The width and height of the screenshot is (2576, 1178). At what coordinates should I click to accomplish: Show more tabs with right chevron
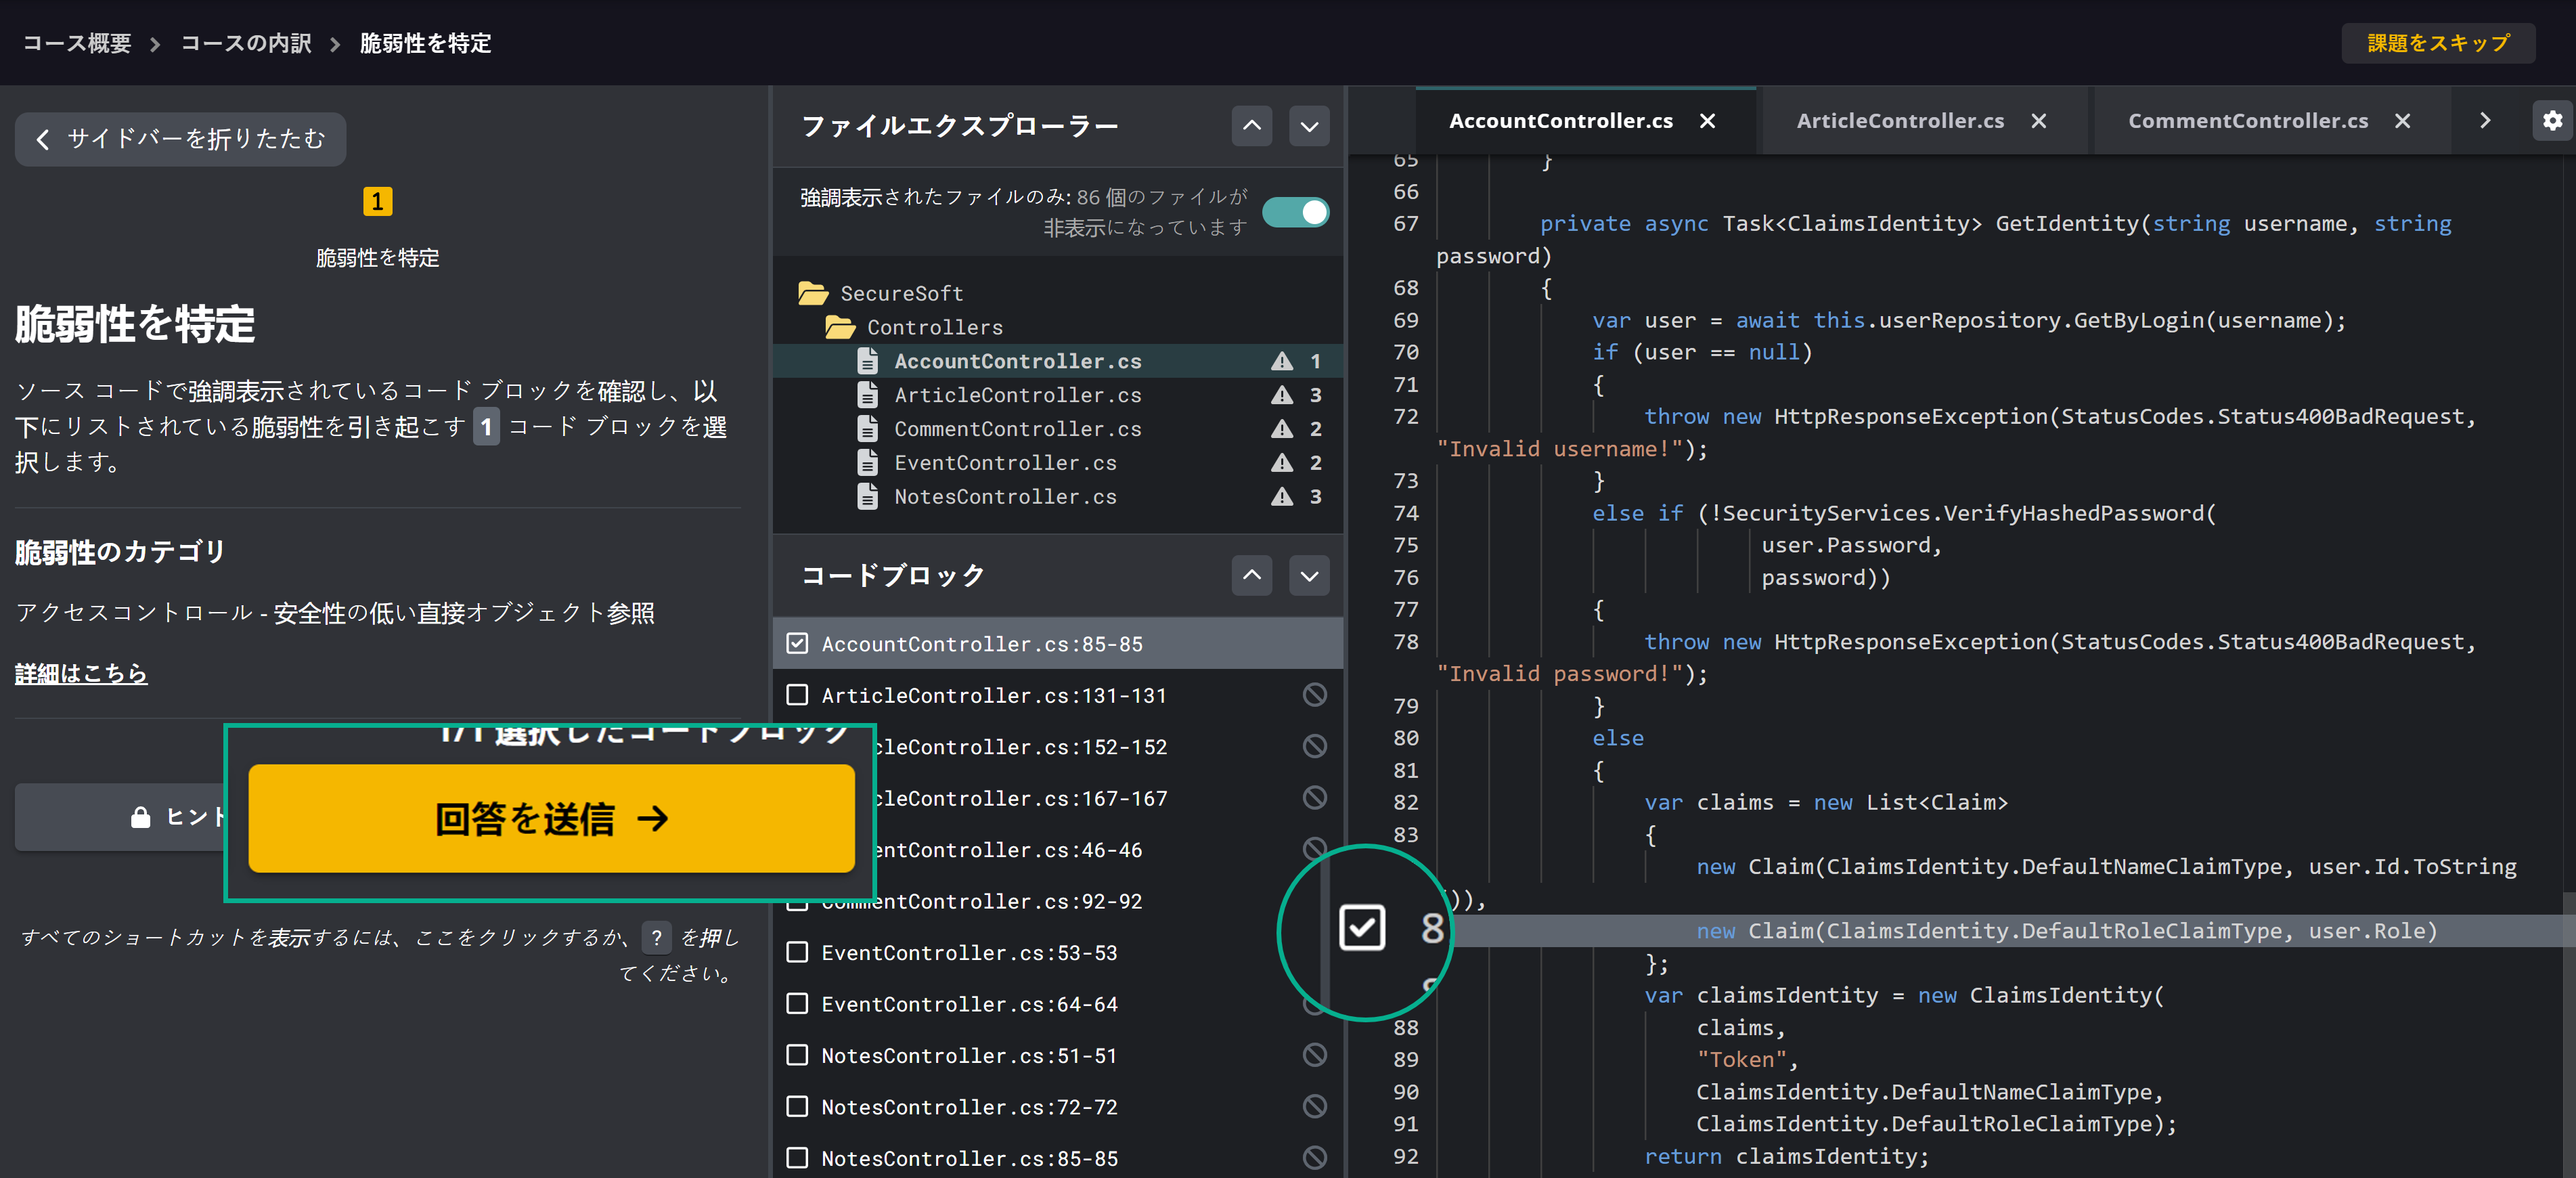(x=2485, y=121)
